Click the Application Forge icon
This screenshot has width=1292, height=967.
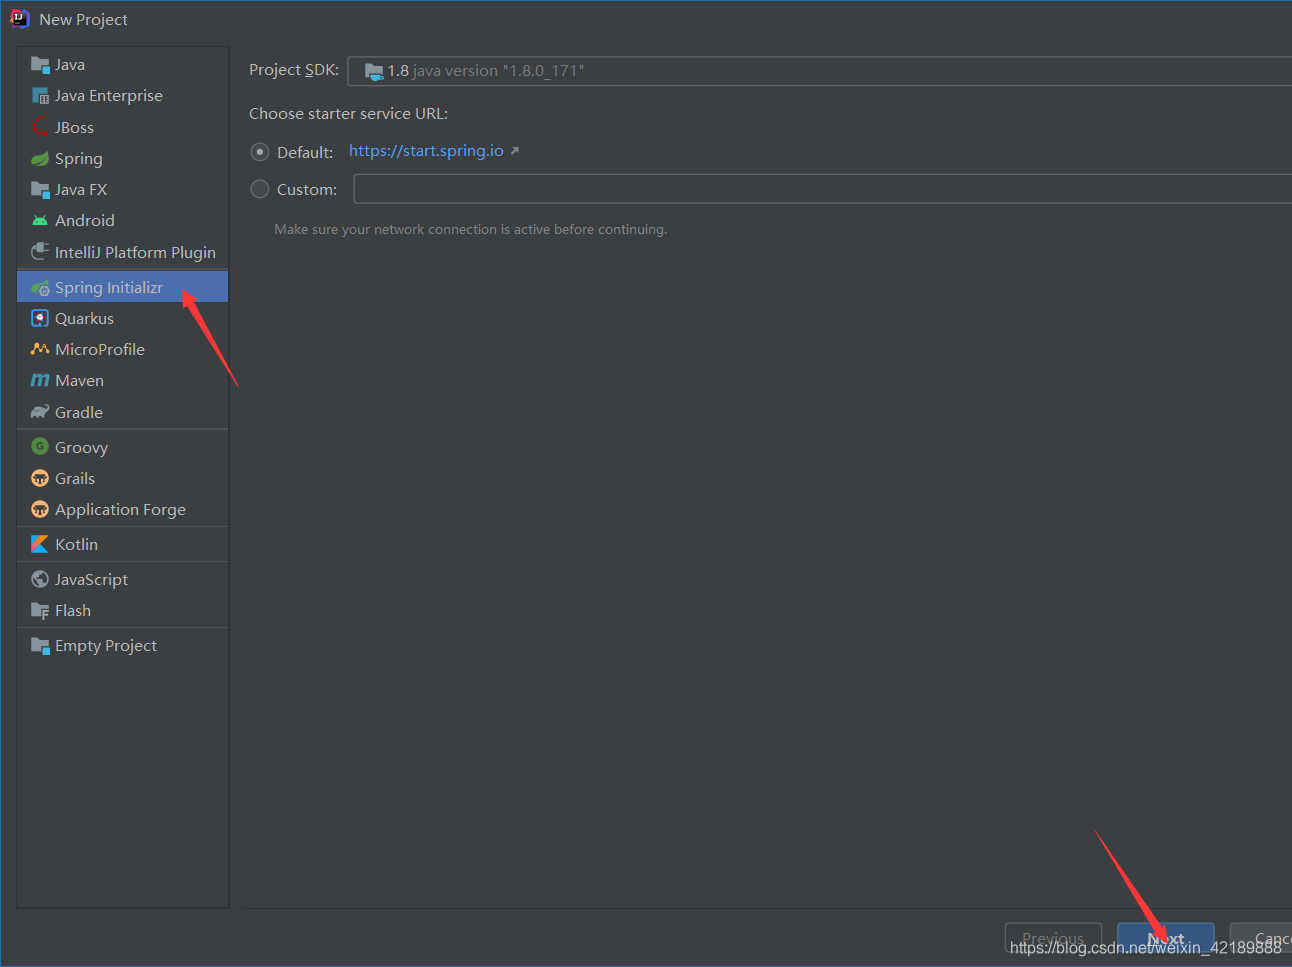[x=40, y=509]
